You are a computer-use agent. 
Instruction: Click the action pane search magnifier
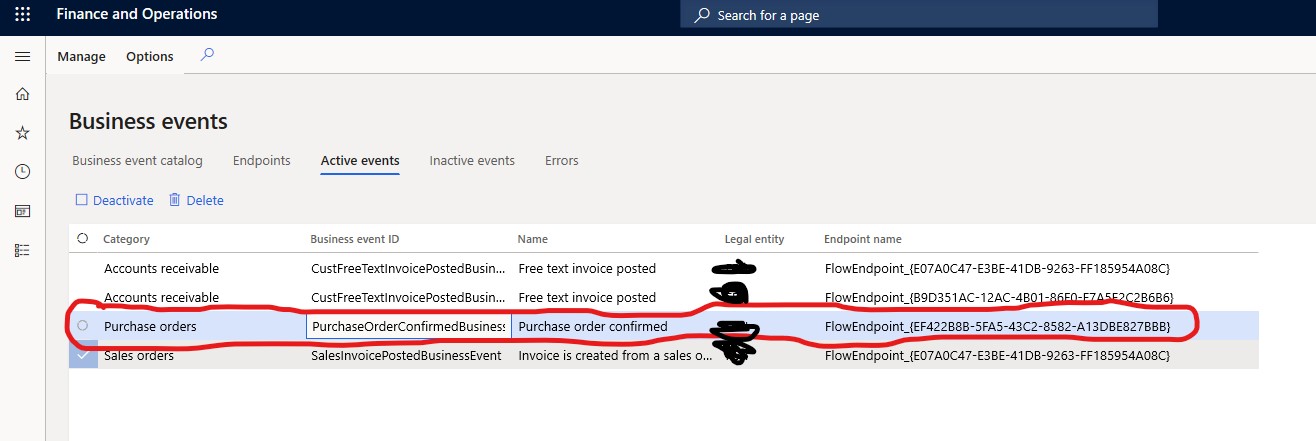pos(207,56)
